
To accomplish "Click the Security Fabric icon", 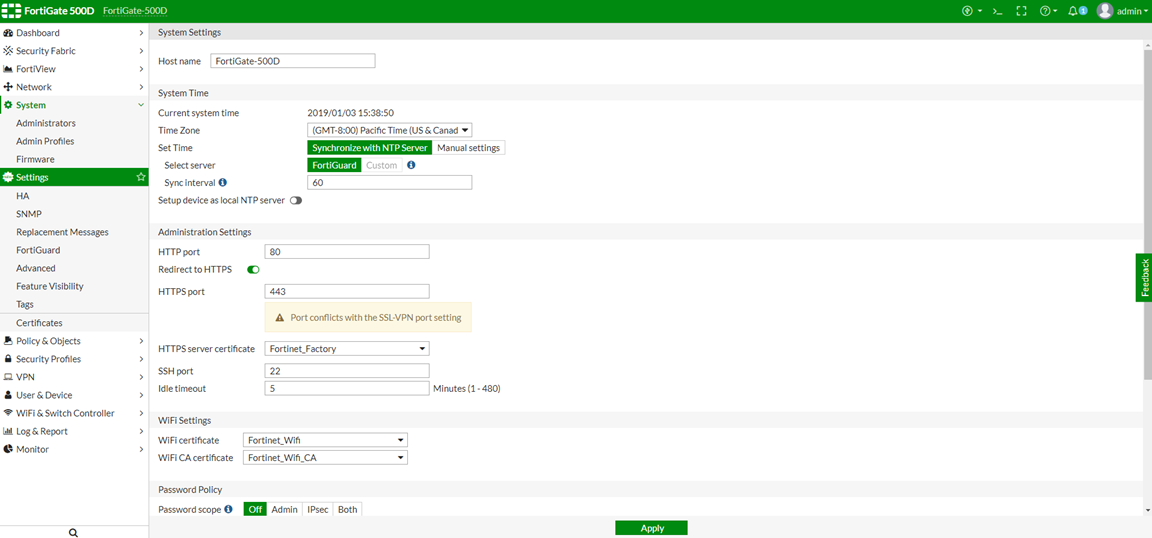I will click(x=8, y=51).
